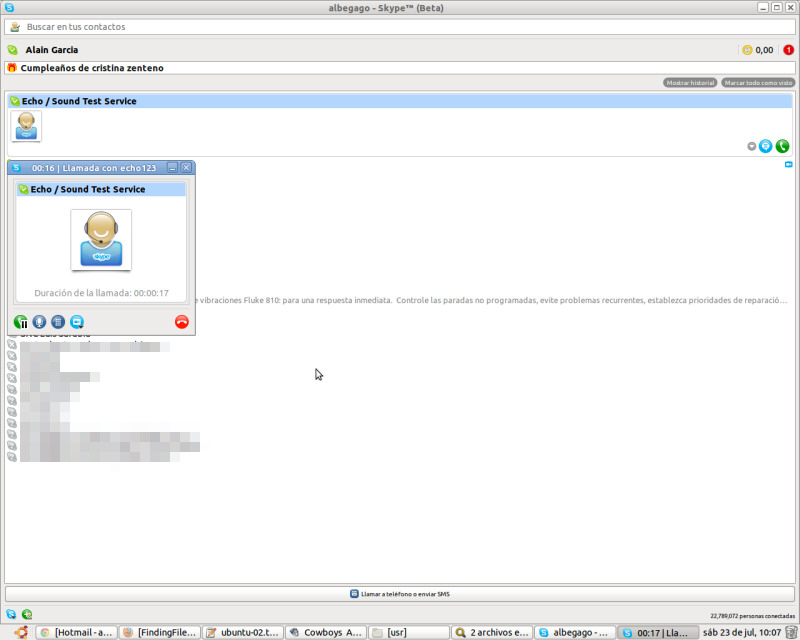Screen dimensions: 800x640
Task: Click the Alain Garcia profile name
Action: coord(52,50)
